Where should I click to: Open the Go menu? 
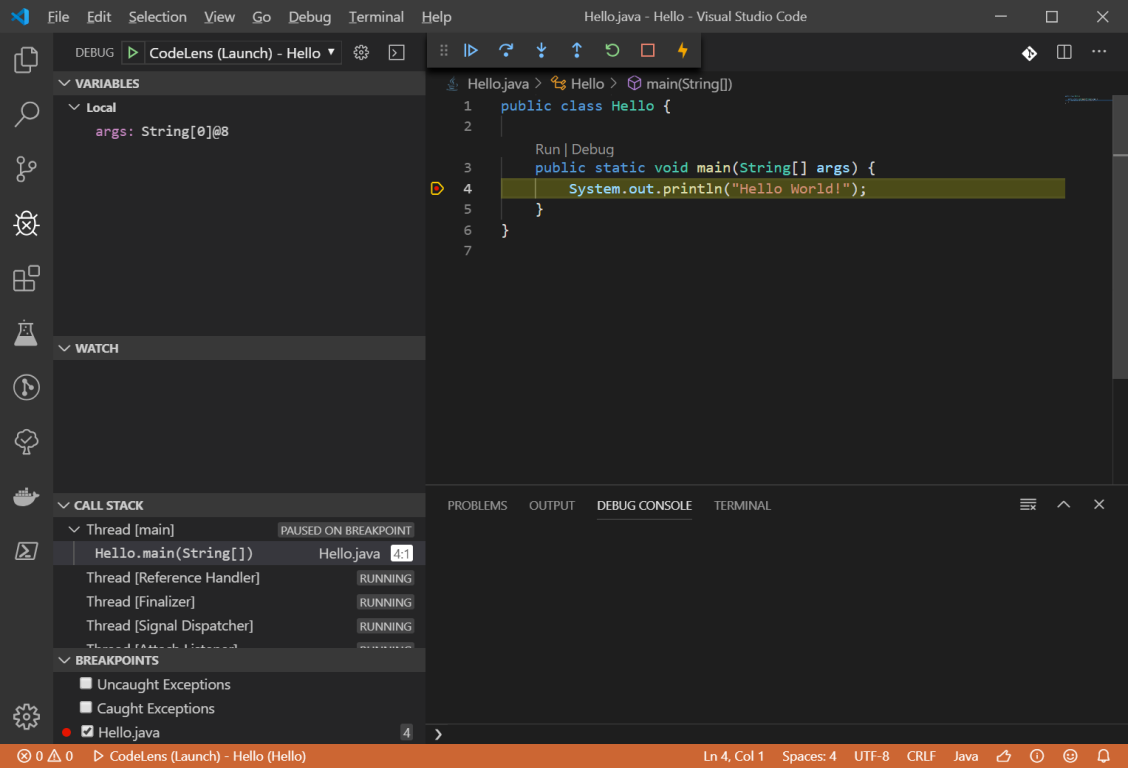tap(261, 17)
